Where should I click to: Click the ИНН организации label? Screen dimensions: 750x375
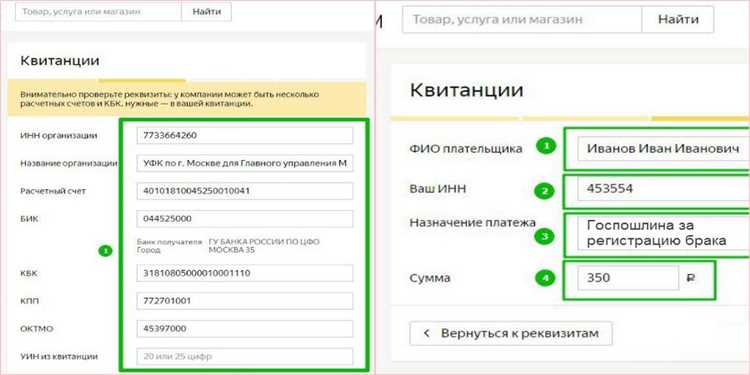(59, 135)
